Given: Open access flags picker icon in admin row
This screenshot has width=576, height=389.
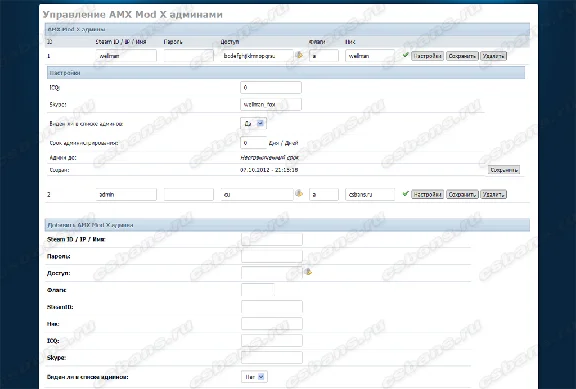Looking at the screenshot, I should (x=299, y=194).
